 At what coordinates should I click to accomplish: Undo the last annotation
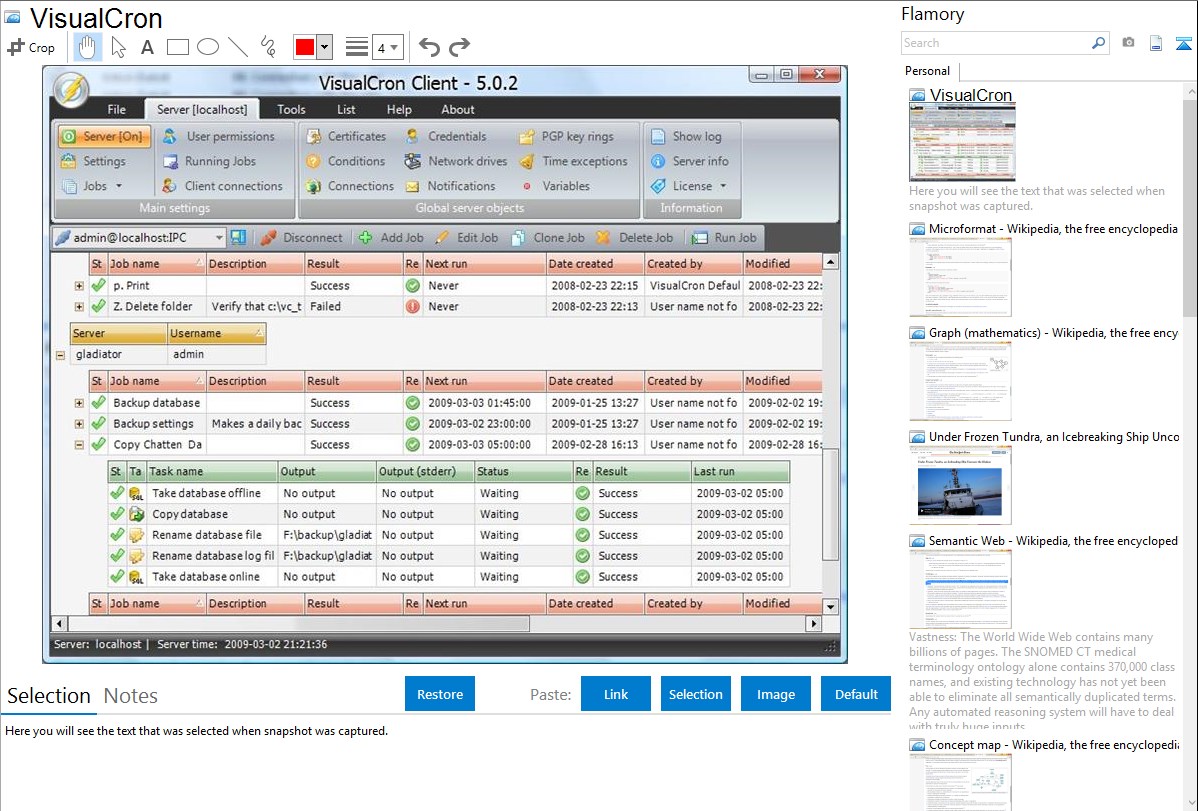pyautogui.click(x=429, y=47)
